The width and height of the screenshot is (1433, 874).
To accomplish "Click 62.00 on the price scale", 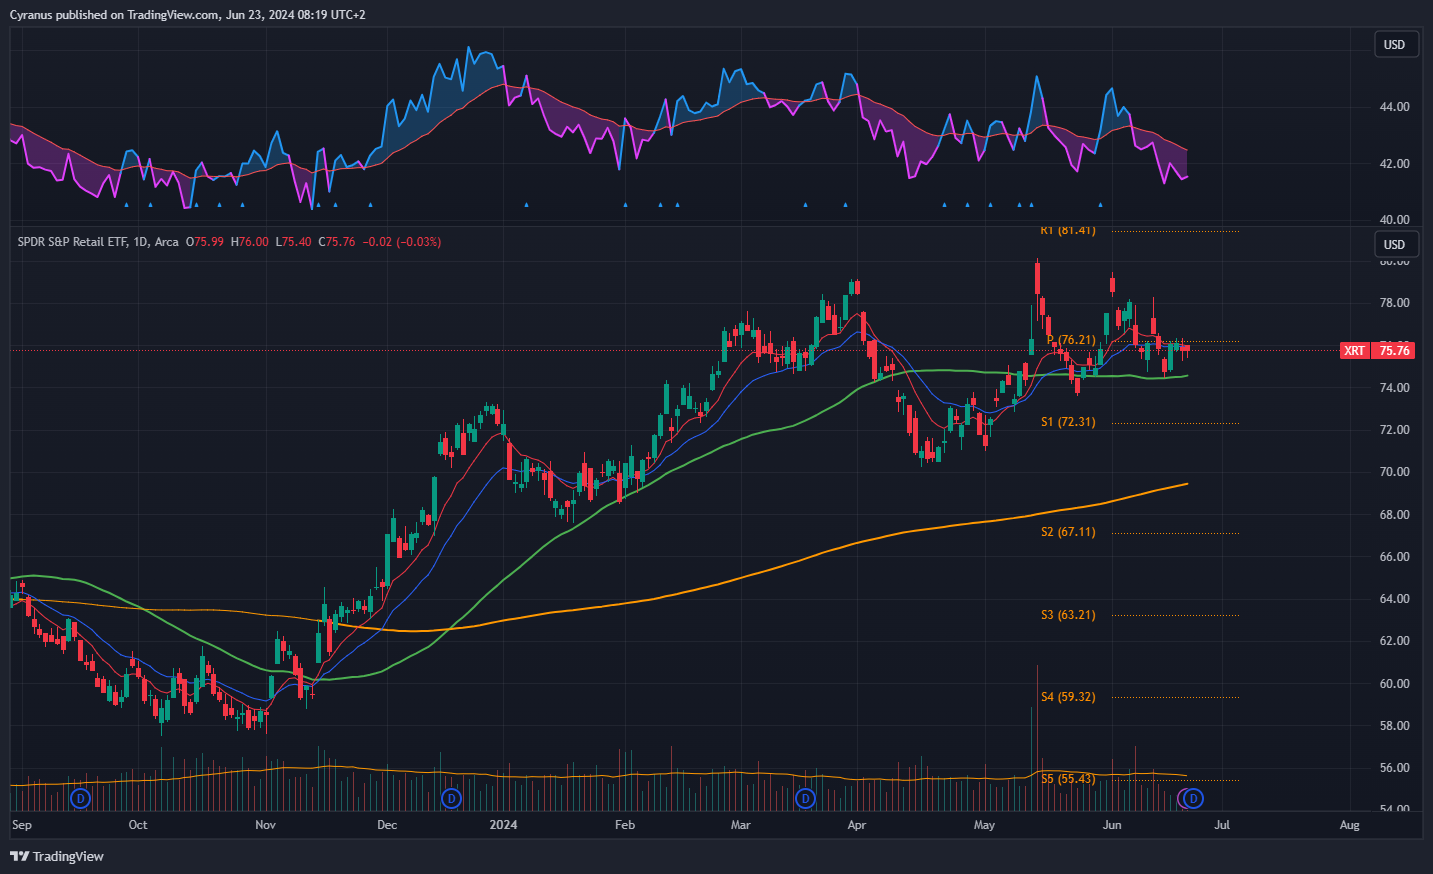I will point(1395,641).
